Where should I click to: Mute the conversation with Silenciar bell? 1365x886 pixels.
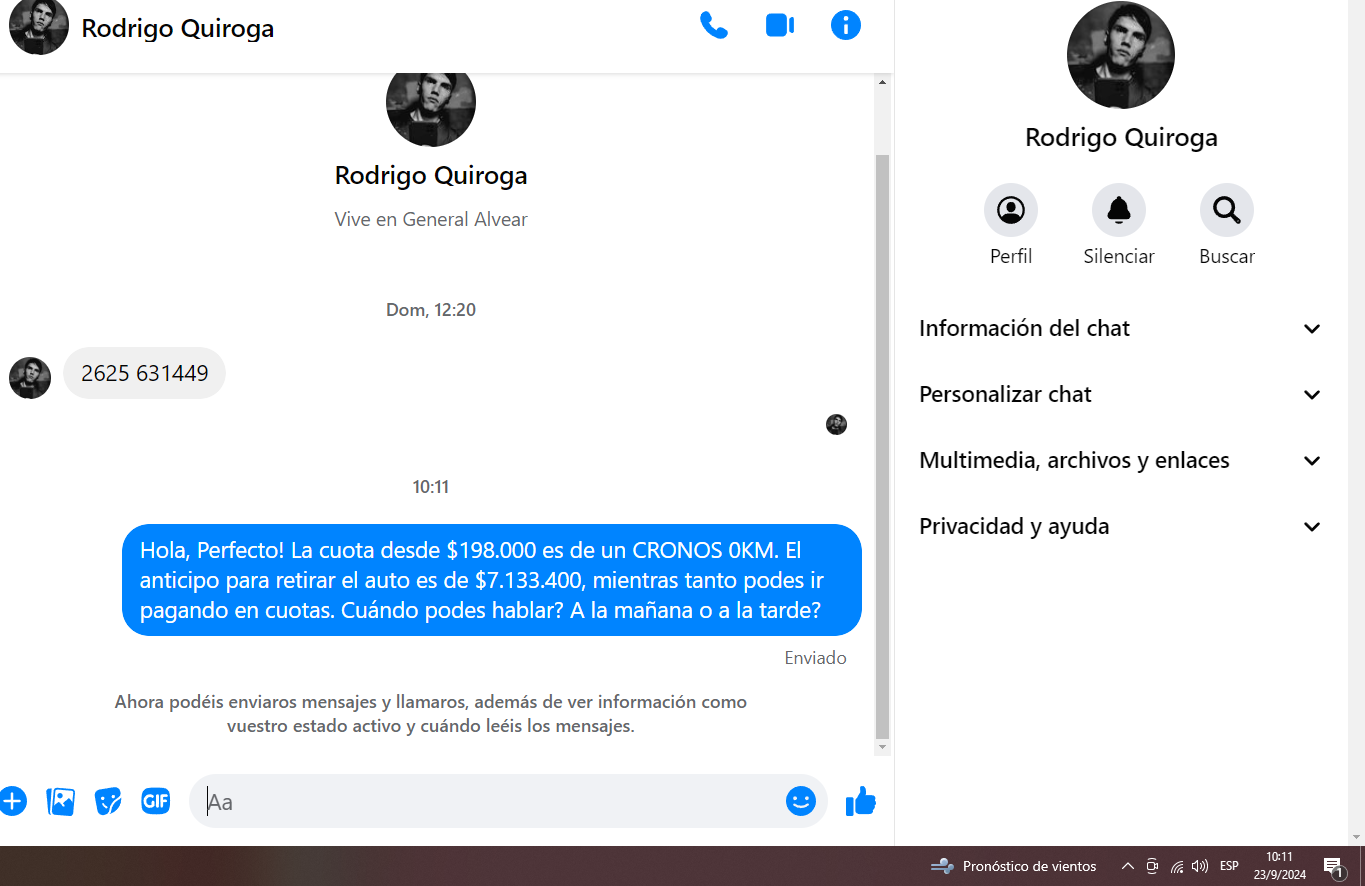[x=1118, y=210]
